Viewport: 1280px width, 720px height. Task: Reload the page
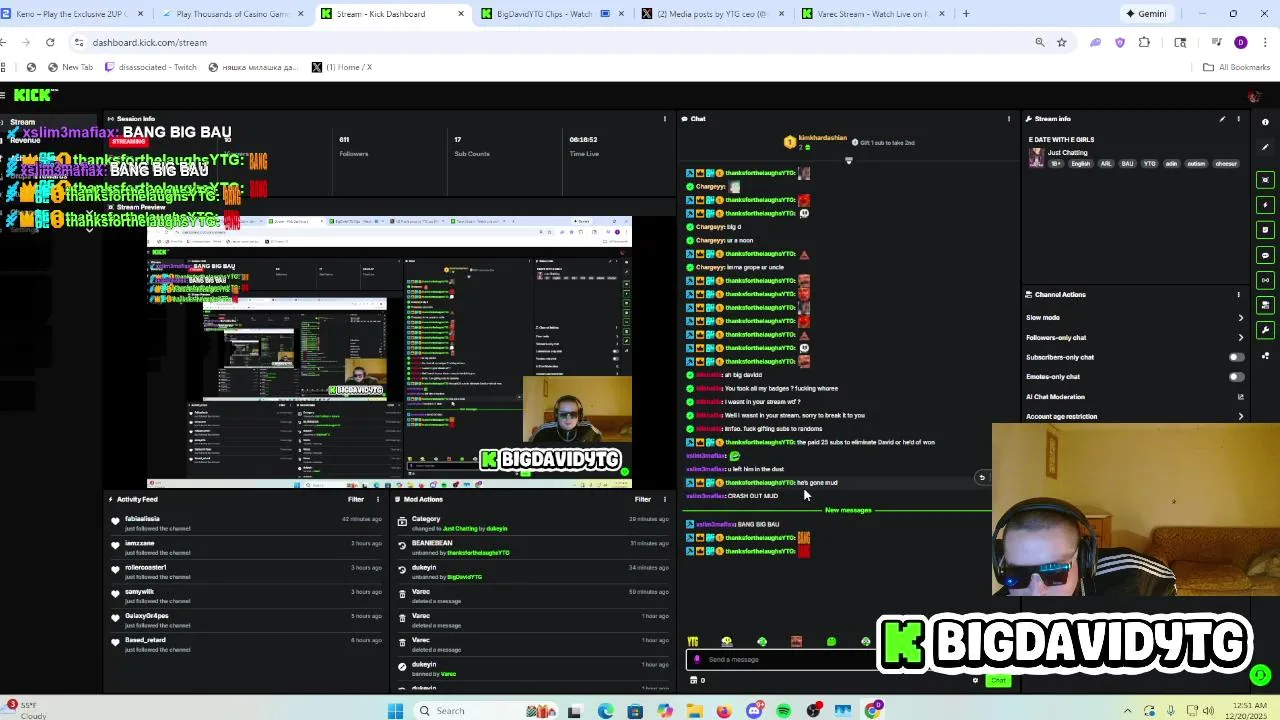50,42
